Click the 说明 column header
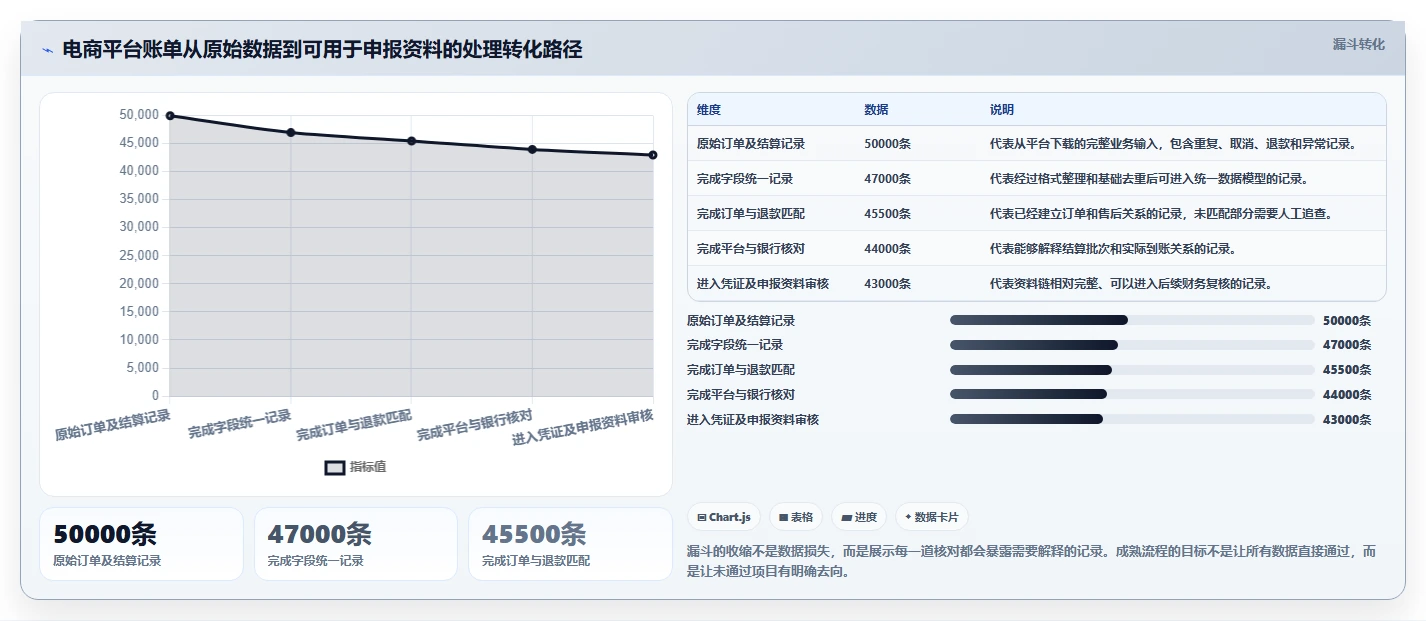 coord(1002,110)
